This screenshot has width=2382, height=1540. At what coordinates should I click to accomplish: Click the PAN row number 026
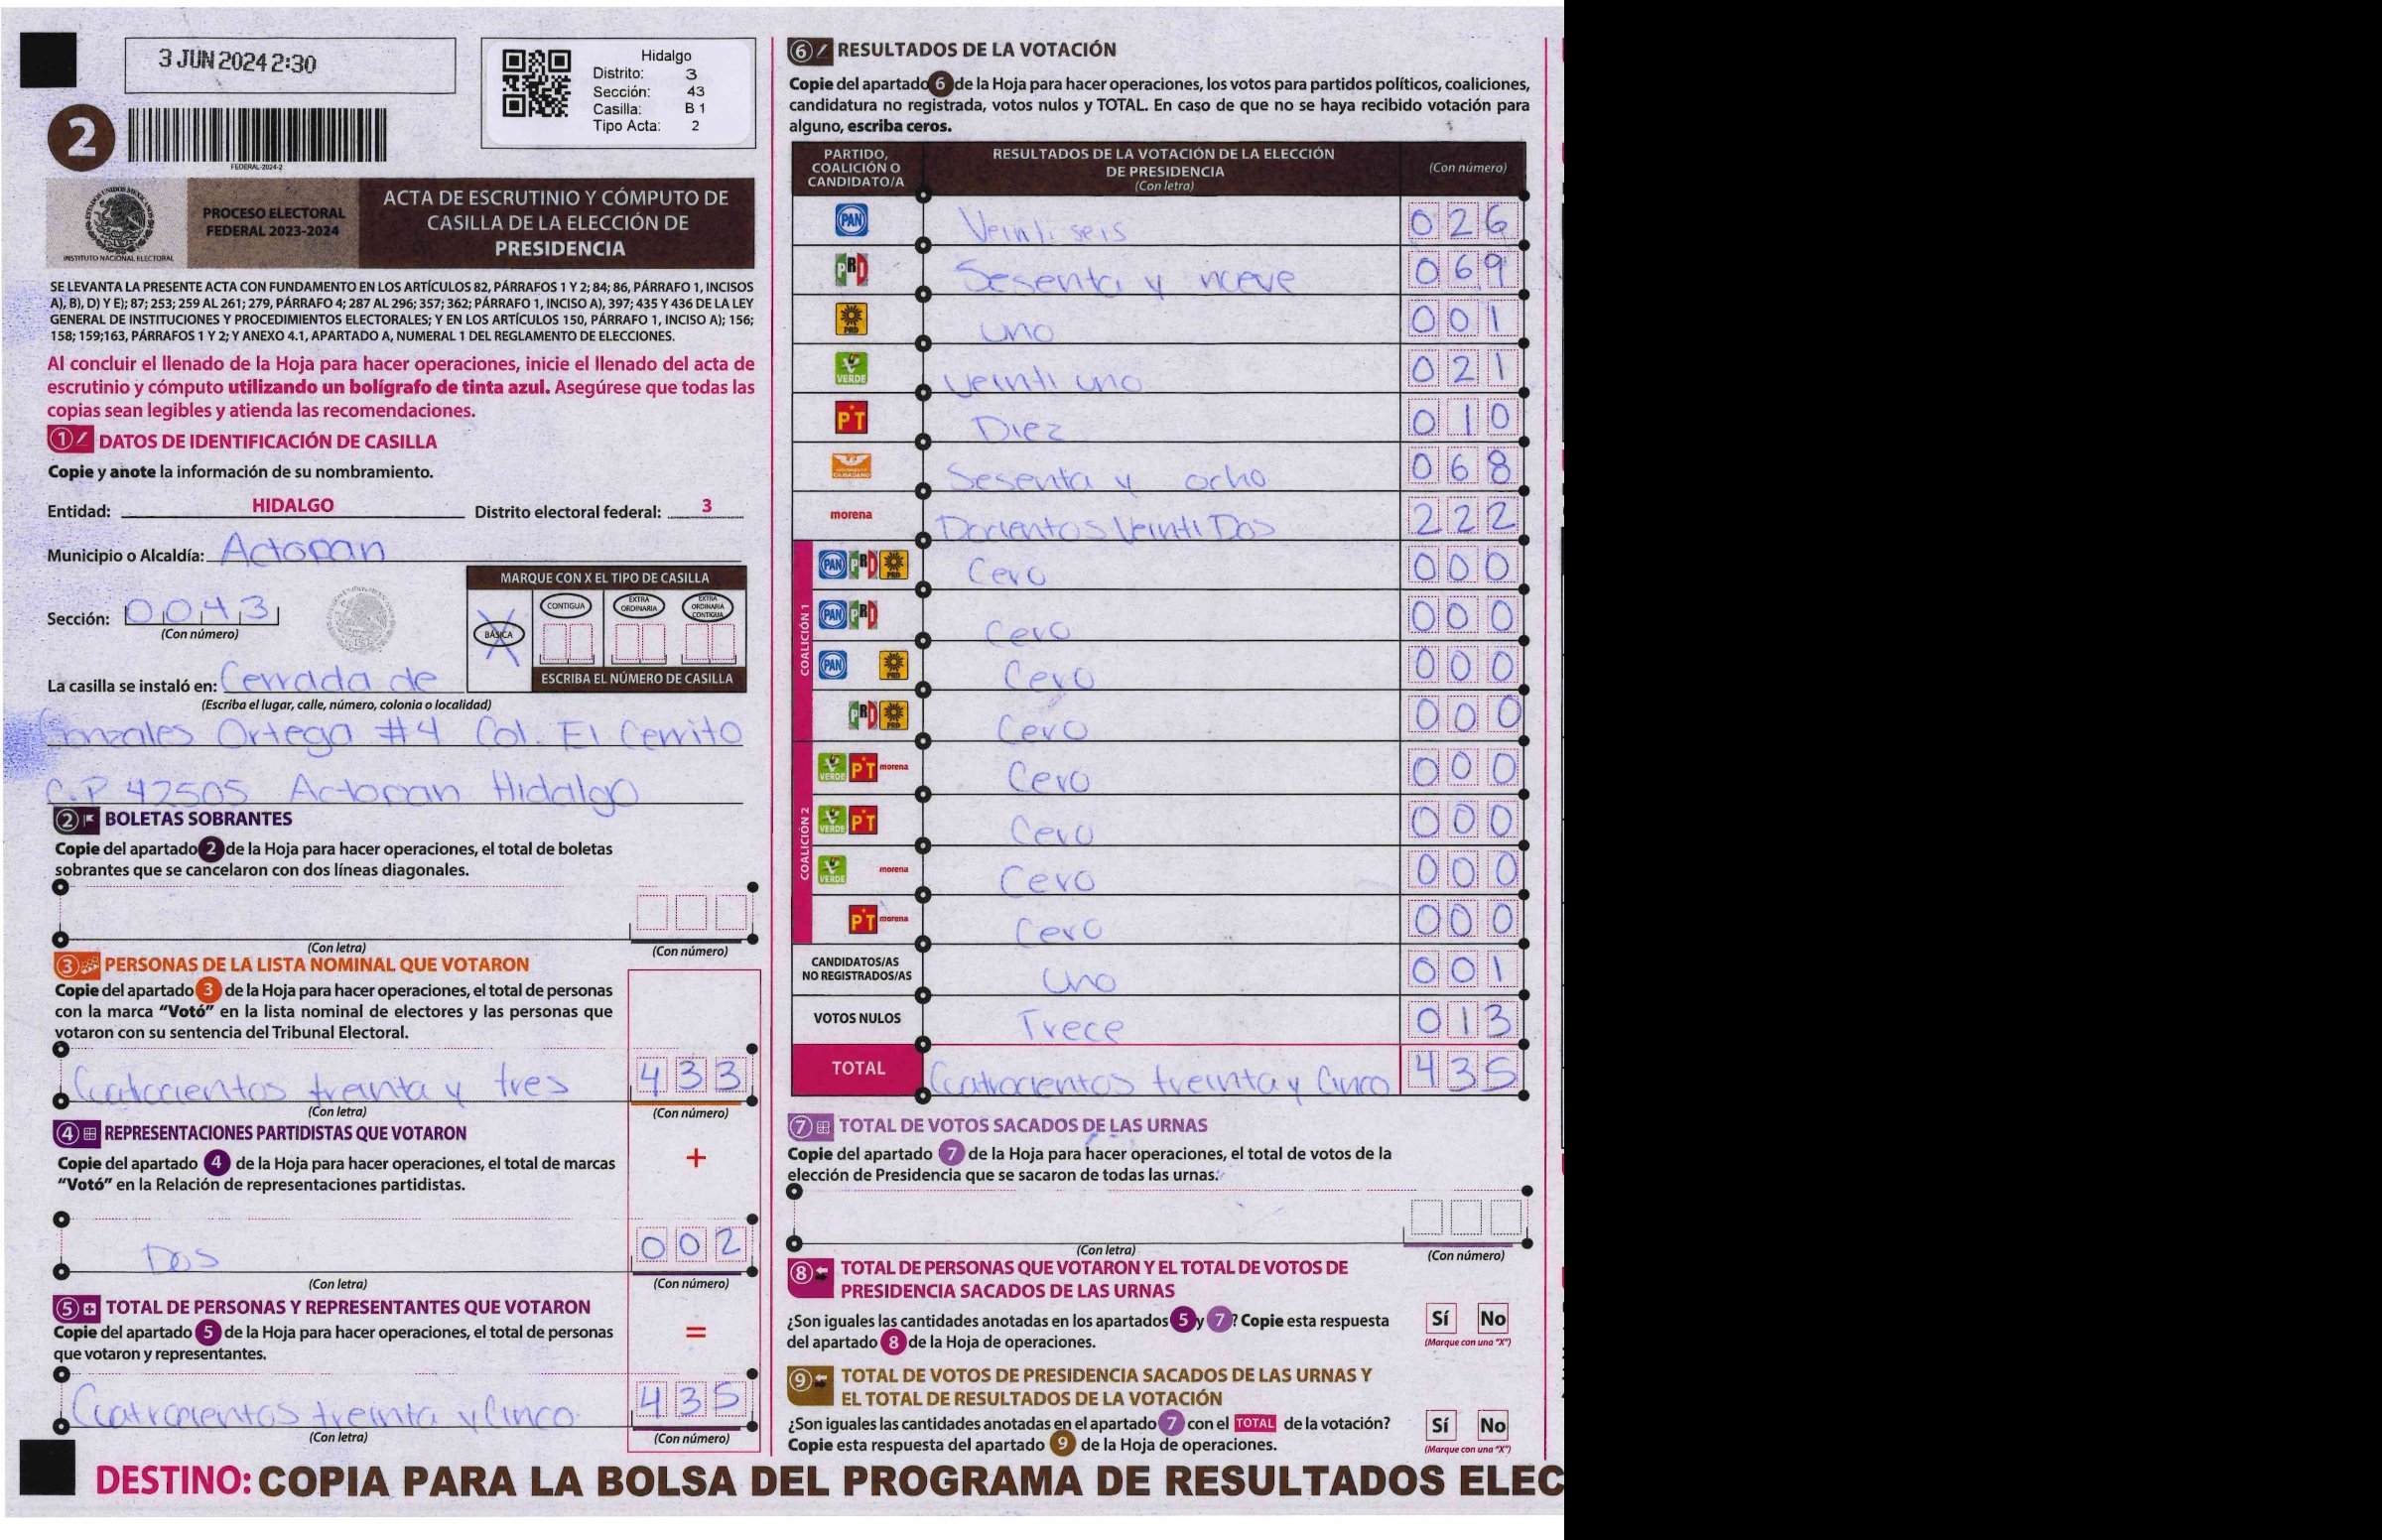point(1463,222)
